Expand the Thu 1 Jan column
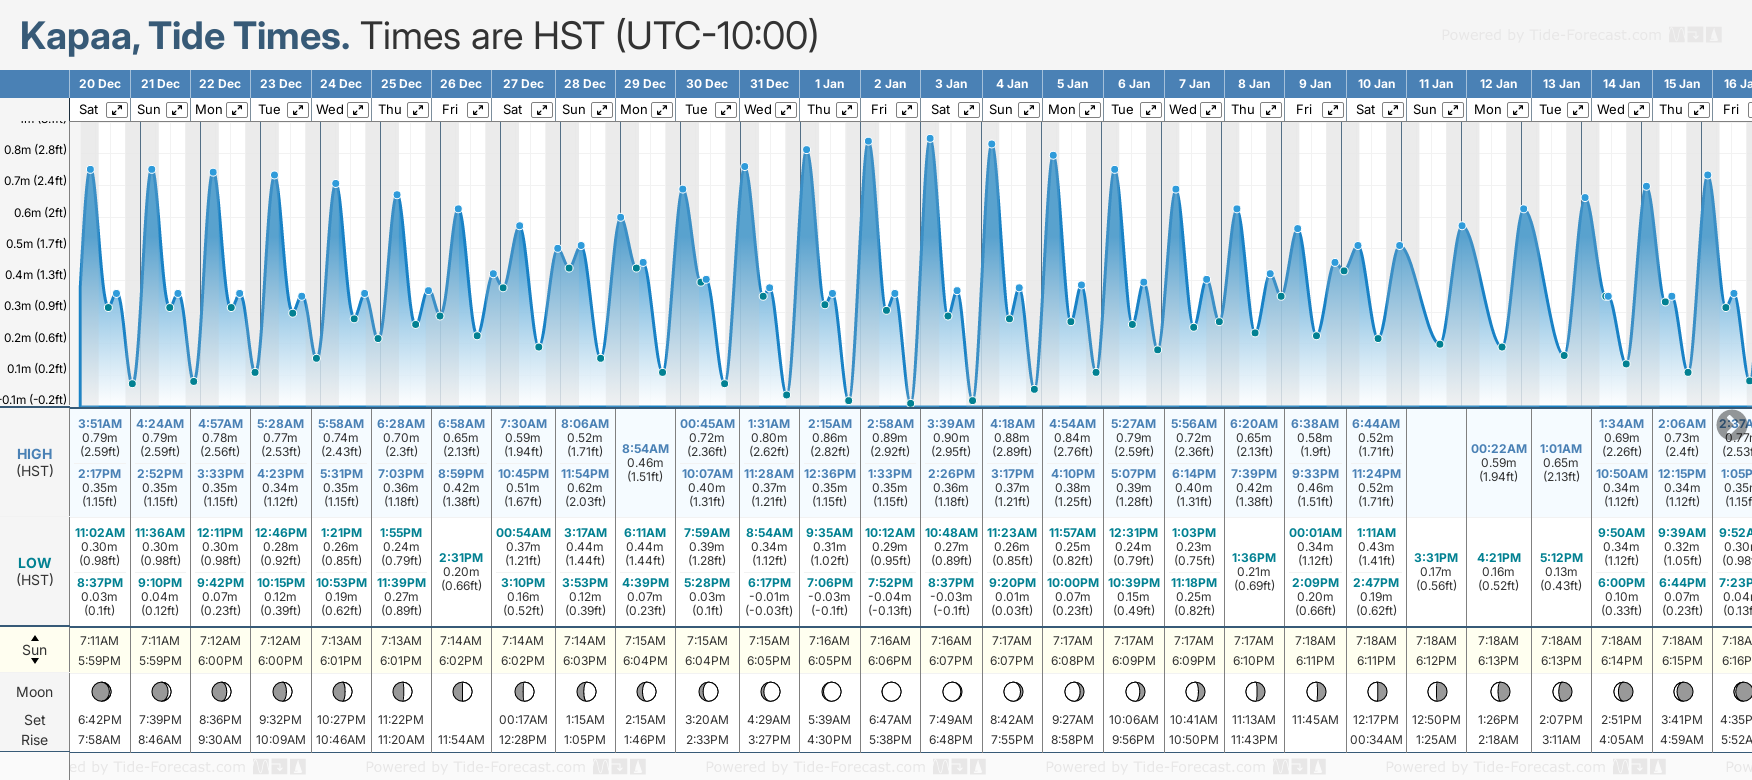This screenshot has height=780, width=1752. 846,110
